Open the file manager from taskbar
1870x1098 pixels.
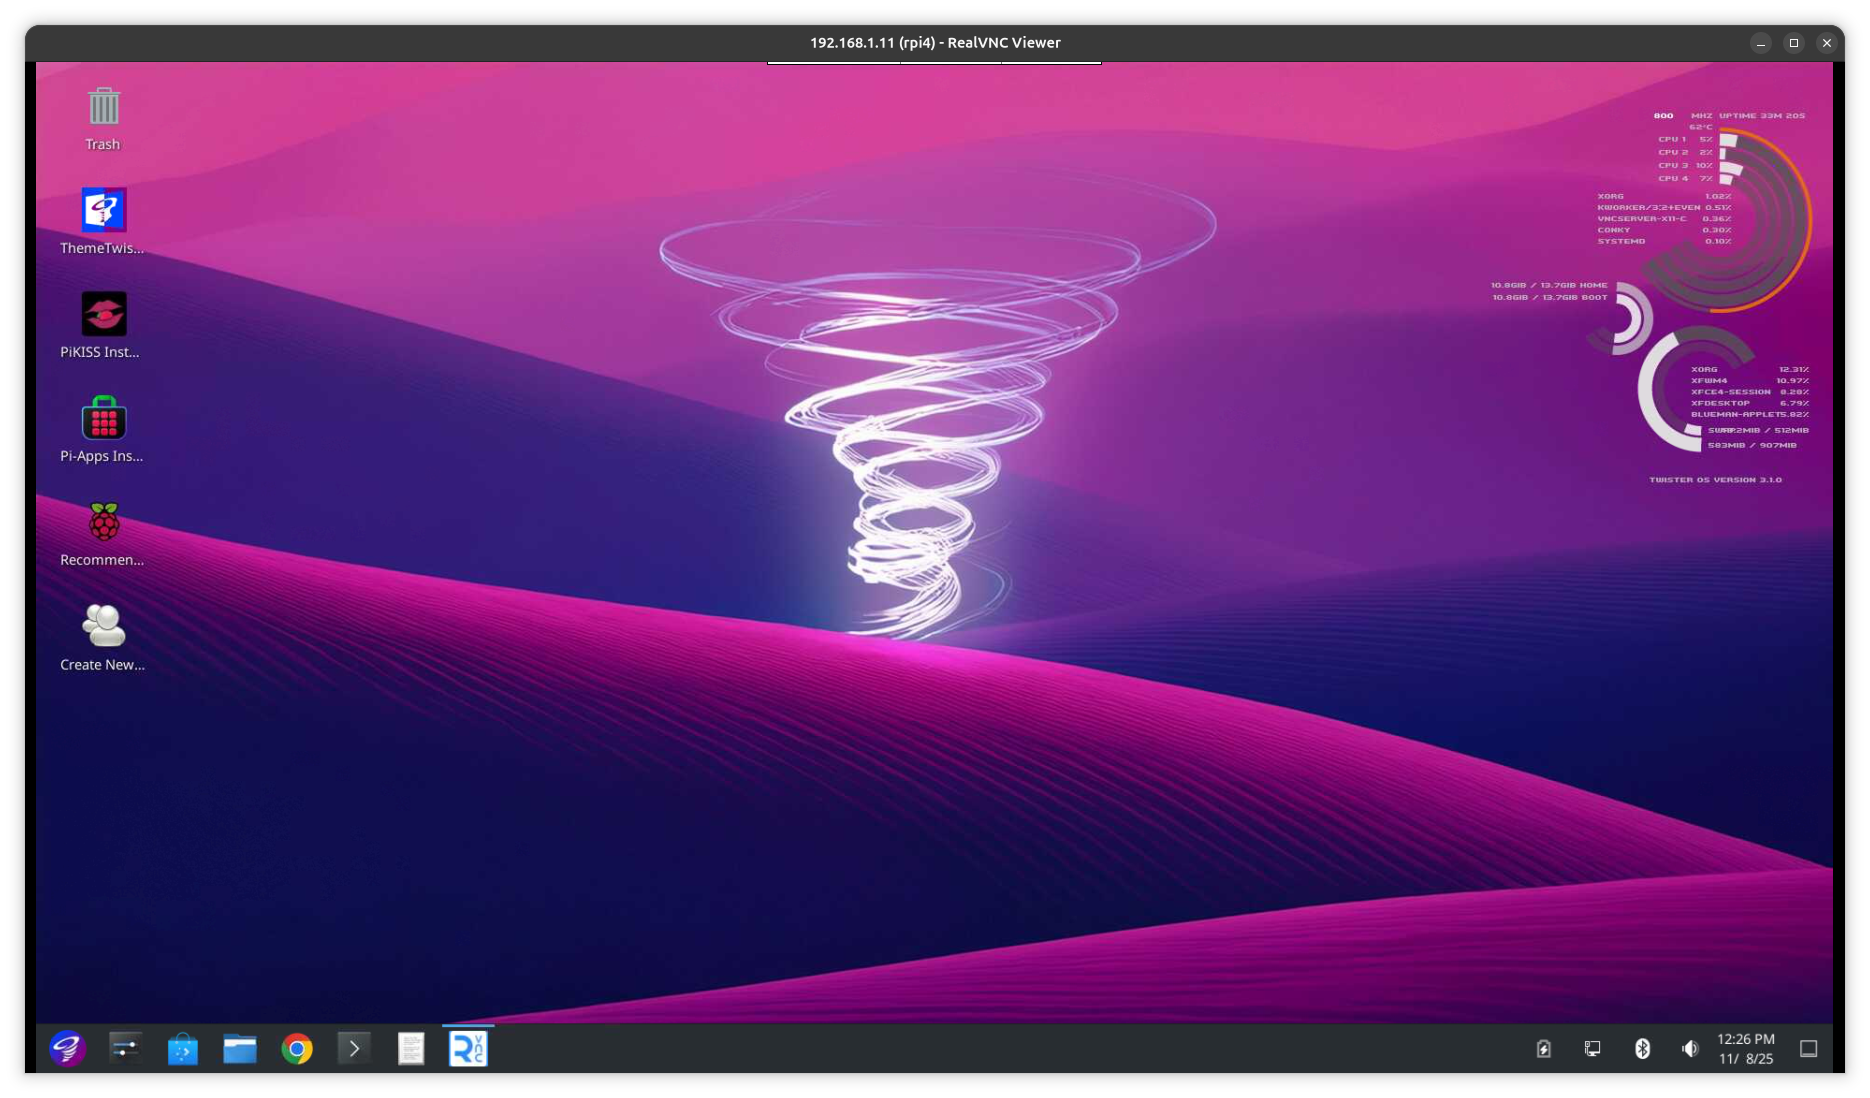240,1049
